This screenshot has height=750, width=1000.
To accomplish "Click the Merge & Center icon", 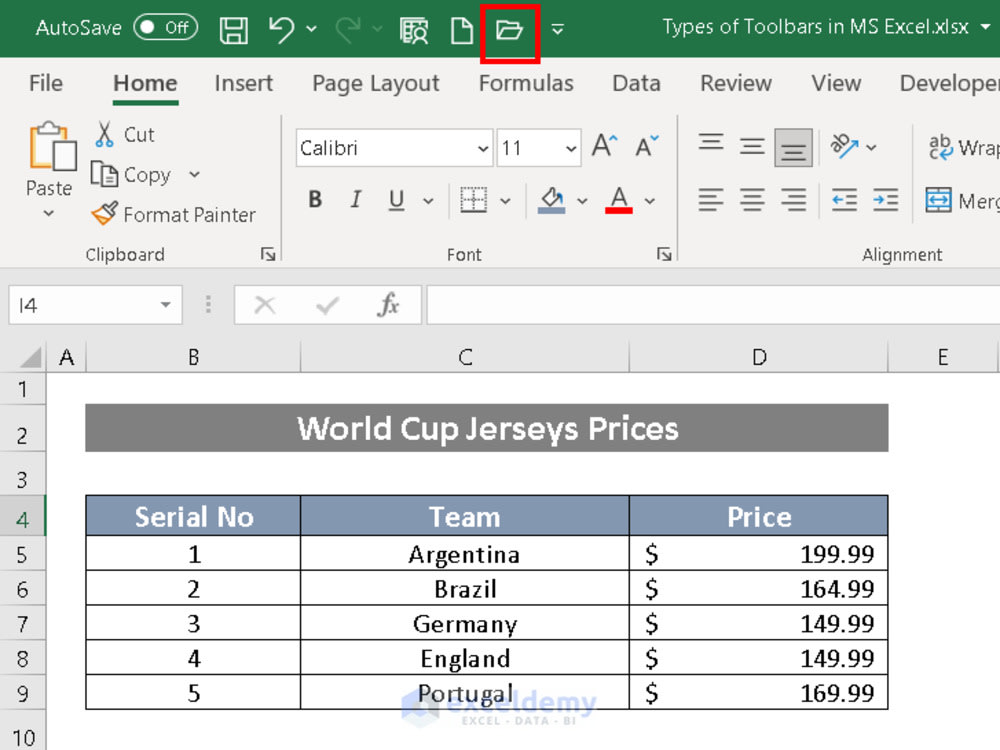I will (938, 200).
